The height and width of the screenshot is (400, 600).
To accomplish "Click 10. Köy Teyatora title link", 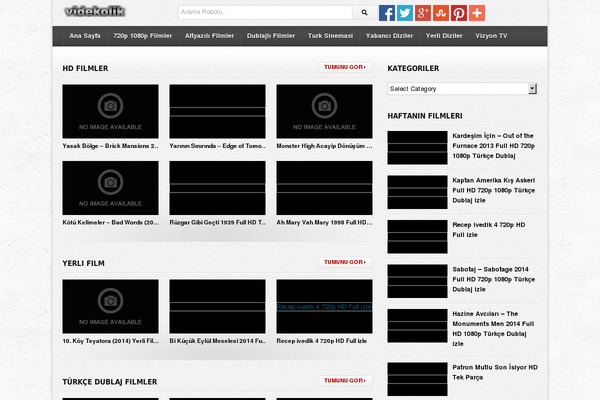I will click(x=111, y=341).
